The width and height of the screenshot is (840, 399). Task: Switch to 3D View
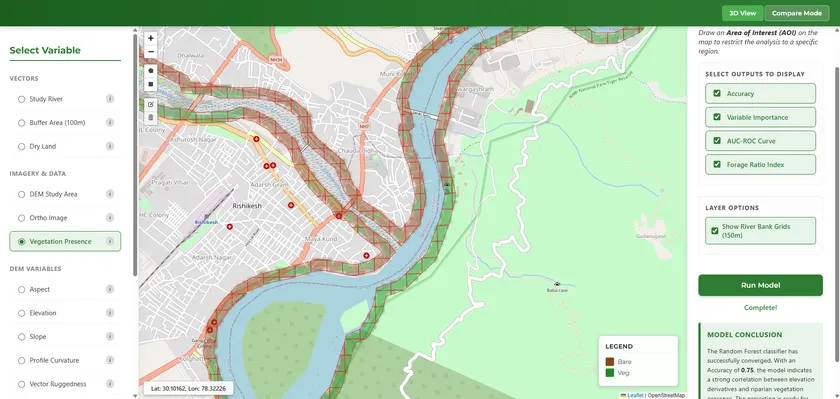click(742, 13)
